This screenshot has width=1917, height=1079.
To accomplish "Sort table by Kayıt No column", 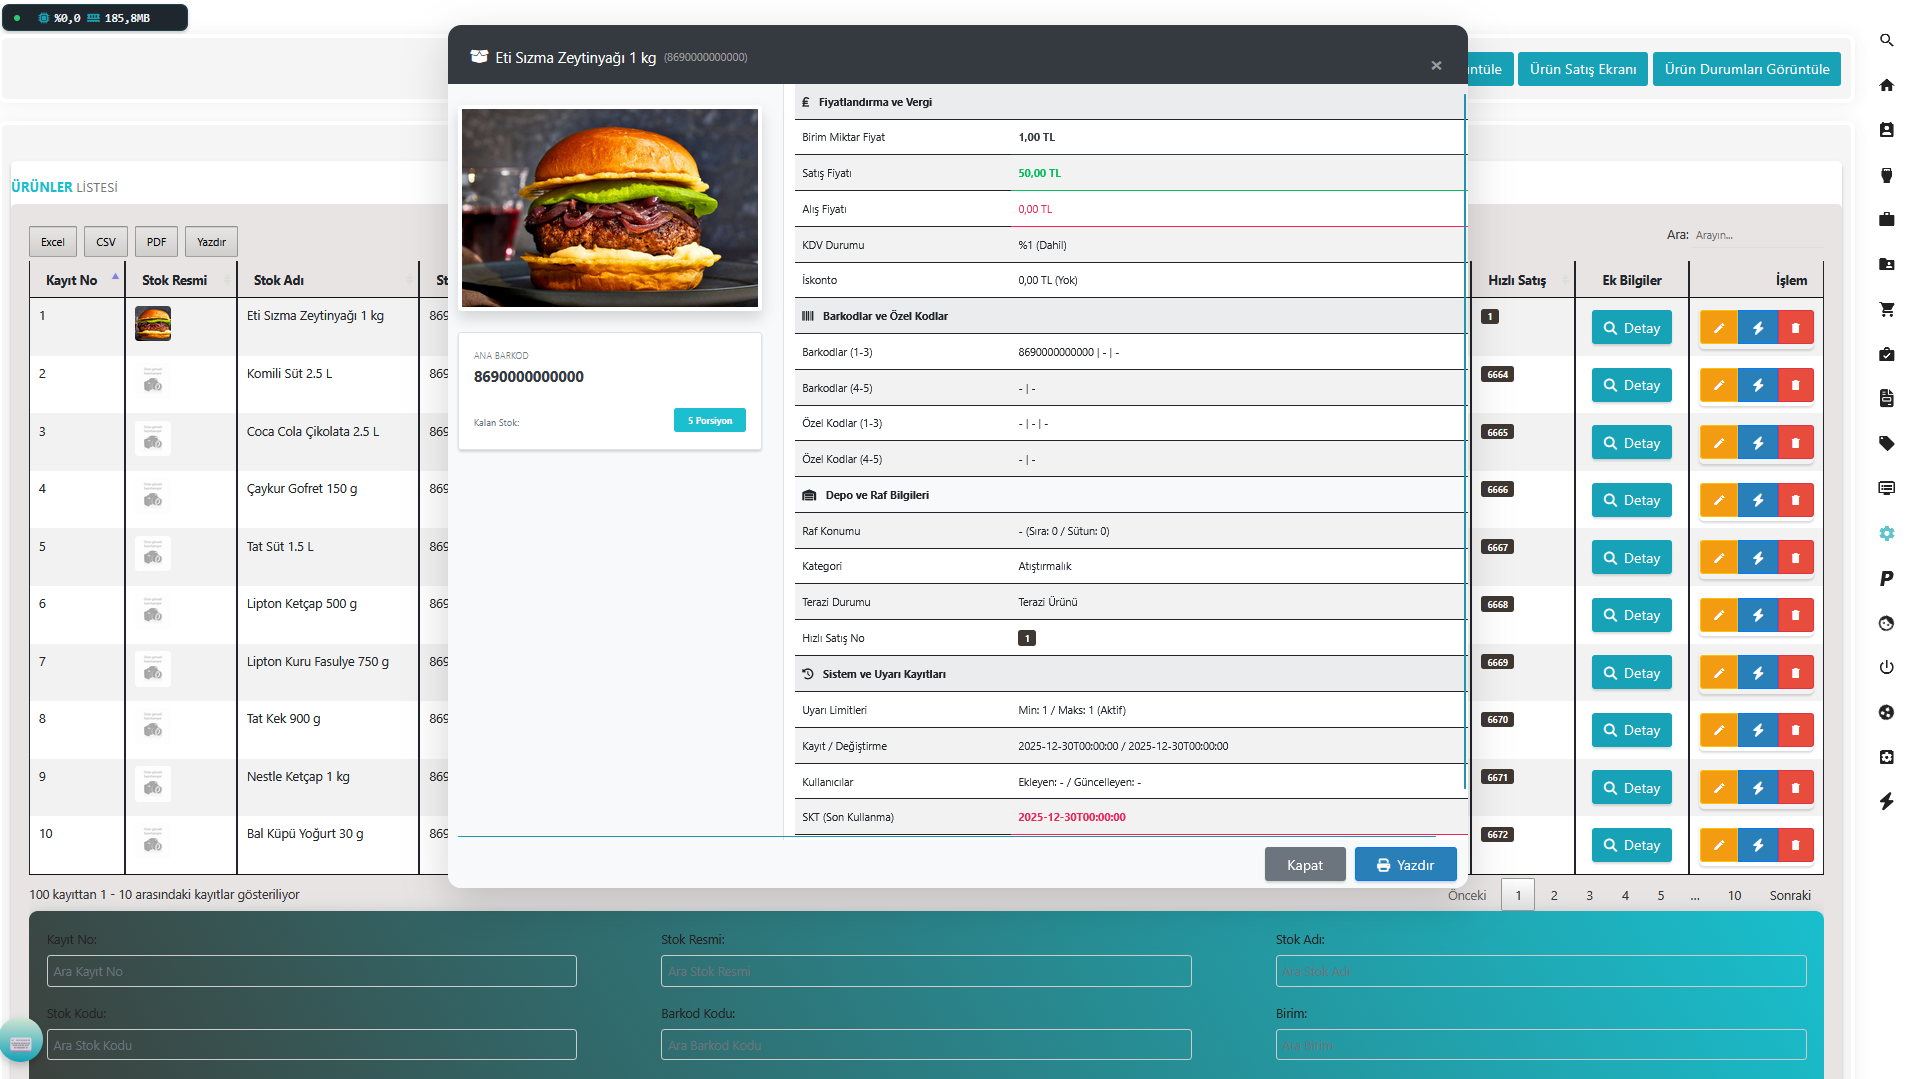I will pos(72,280).
